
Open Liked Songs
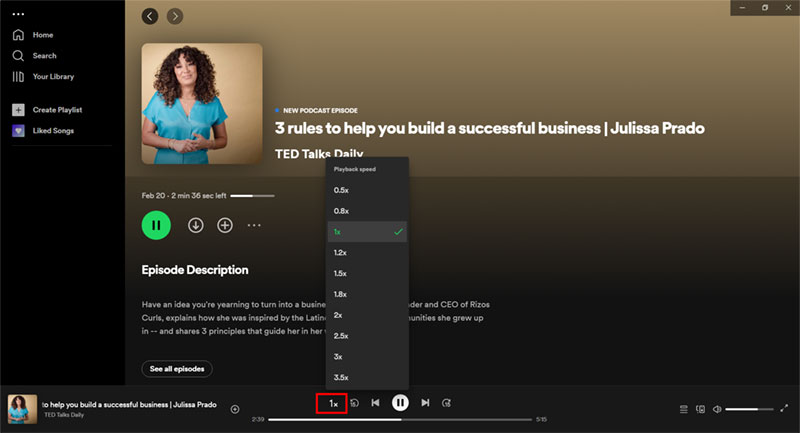coord(43,131)
